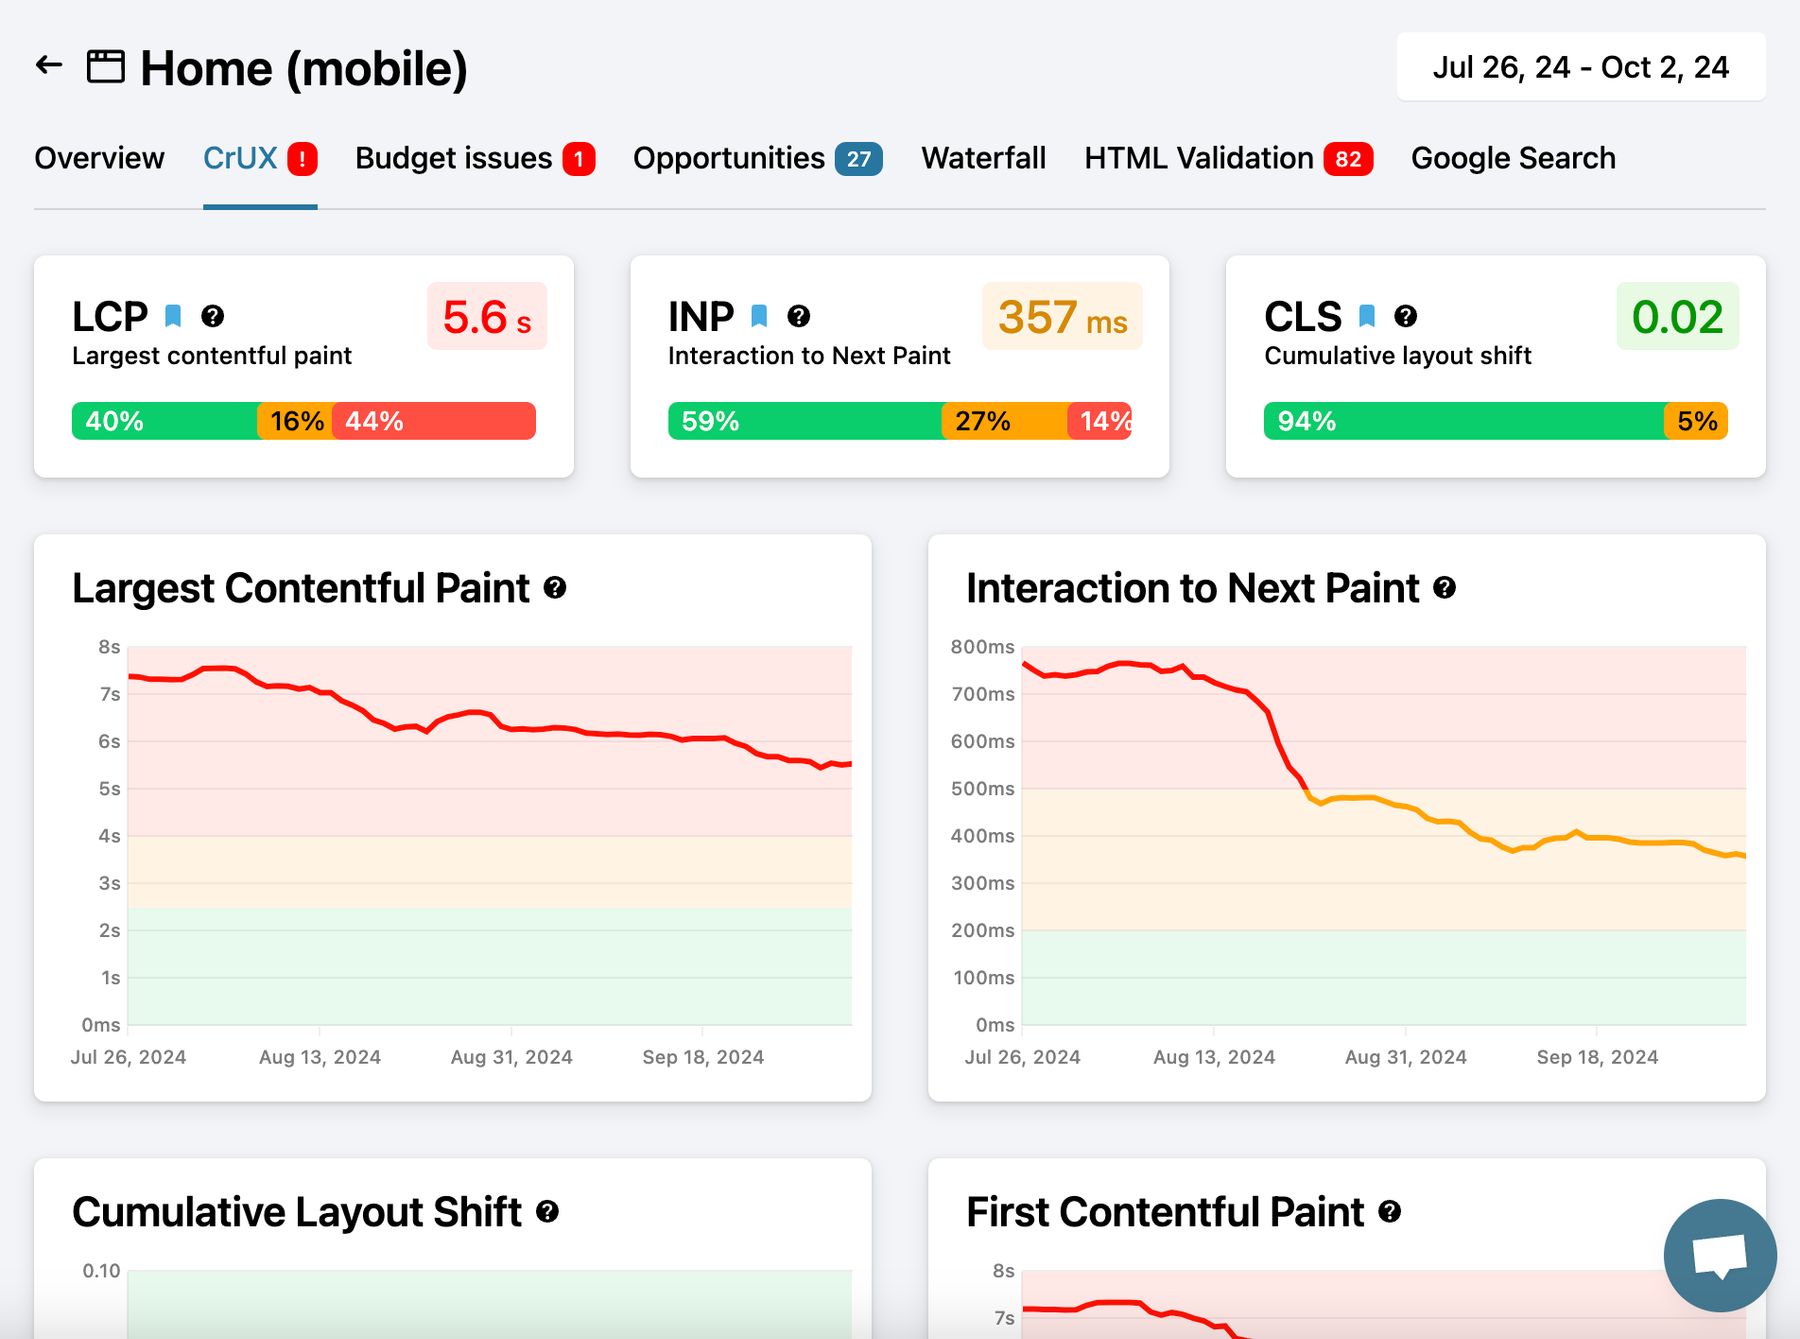Screen dimensions: 1800x1339
Task: Open the date range picker
Action: point(1580,67)
